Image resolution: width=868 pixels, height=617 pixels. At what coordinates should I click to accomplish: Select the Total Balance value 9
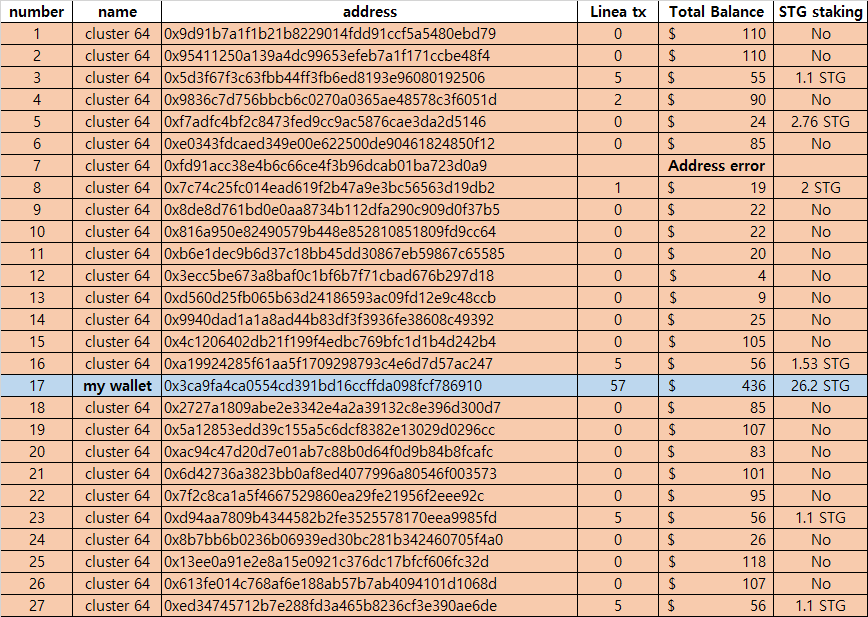coord(716,298)
